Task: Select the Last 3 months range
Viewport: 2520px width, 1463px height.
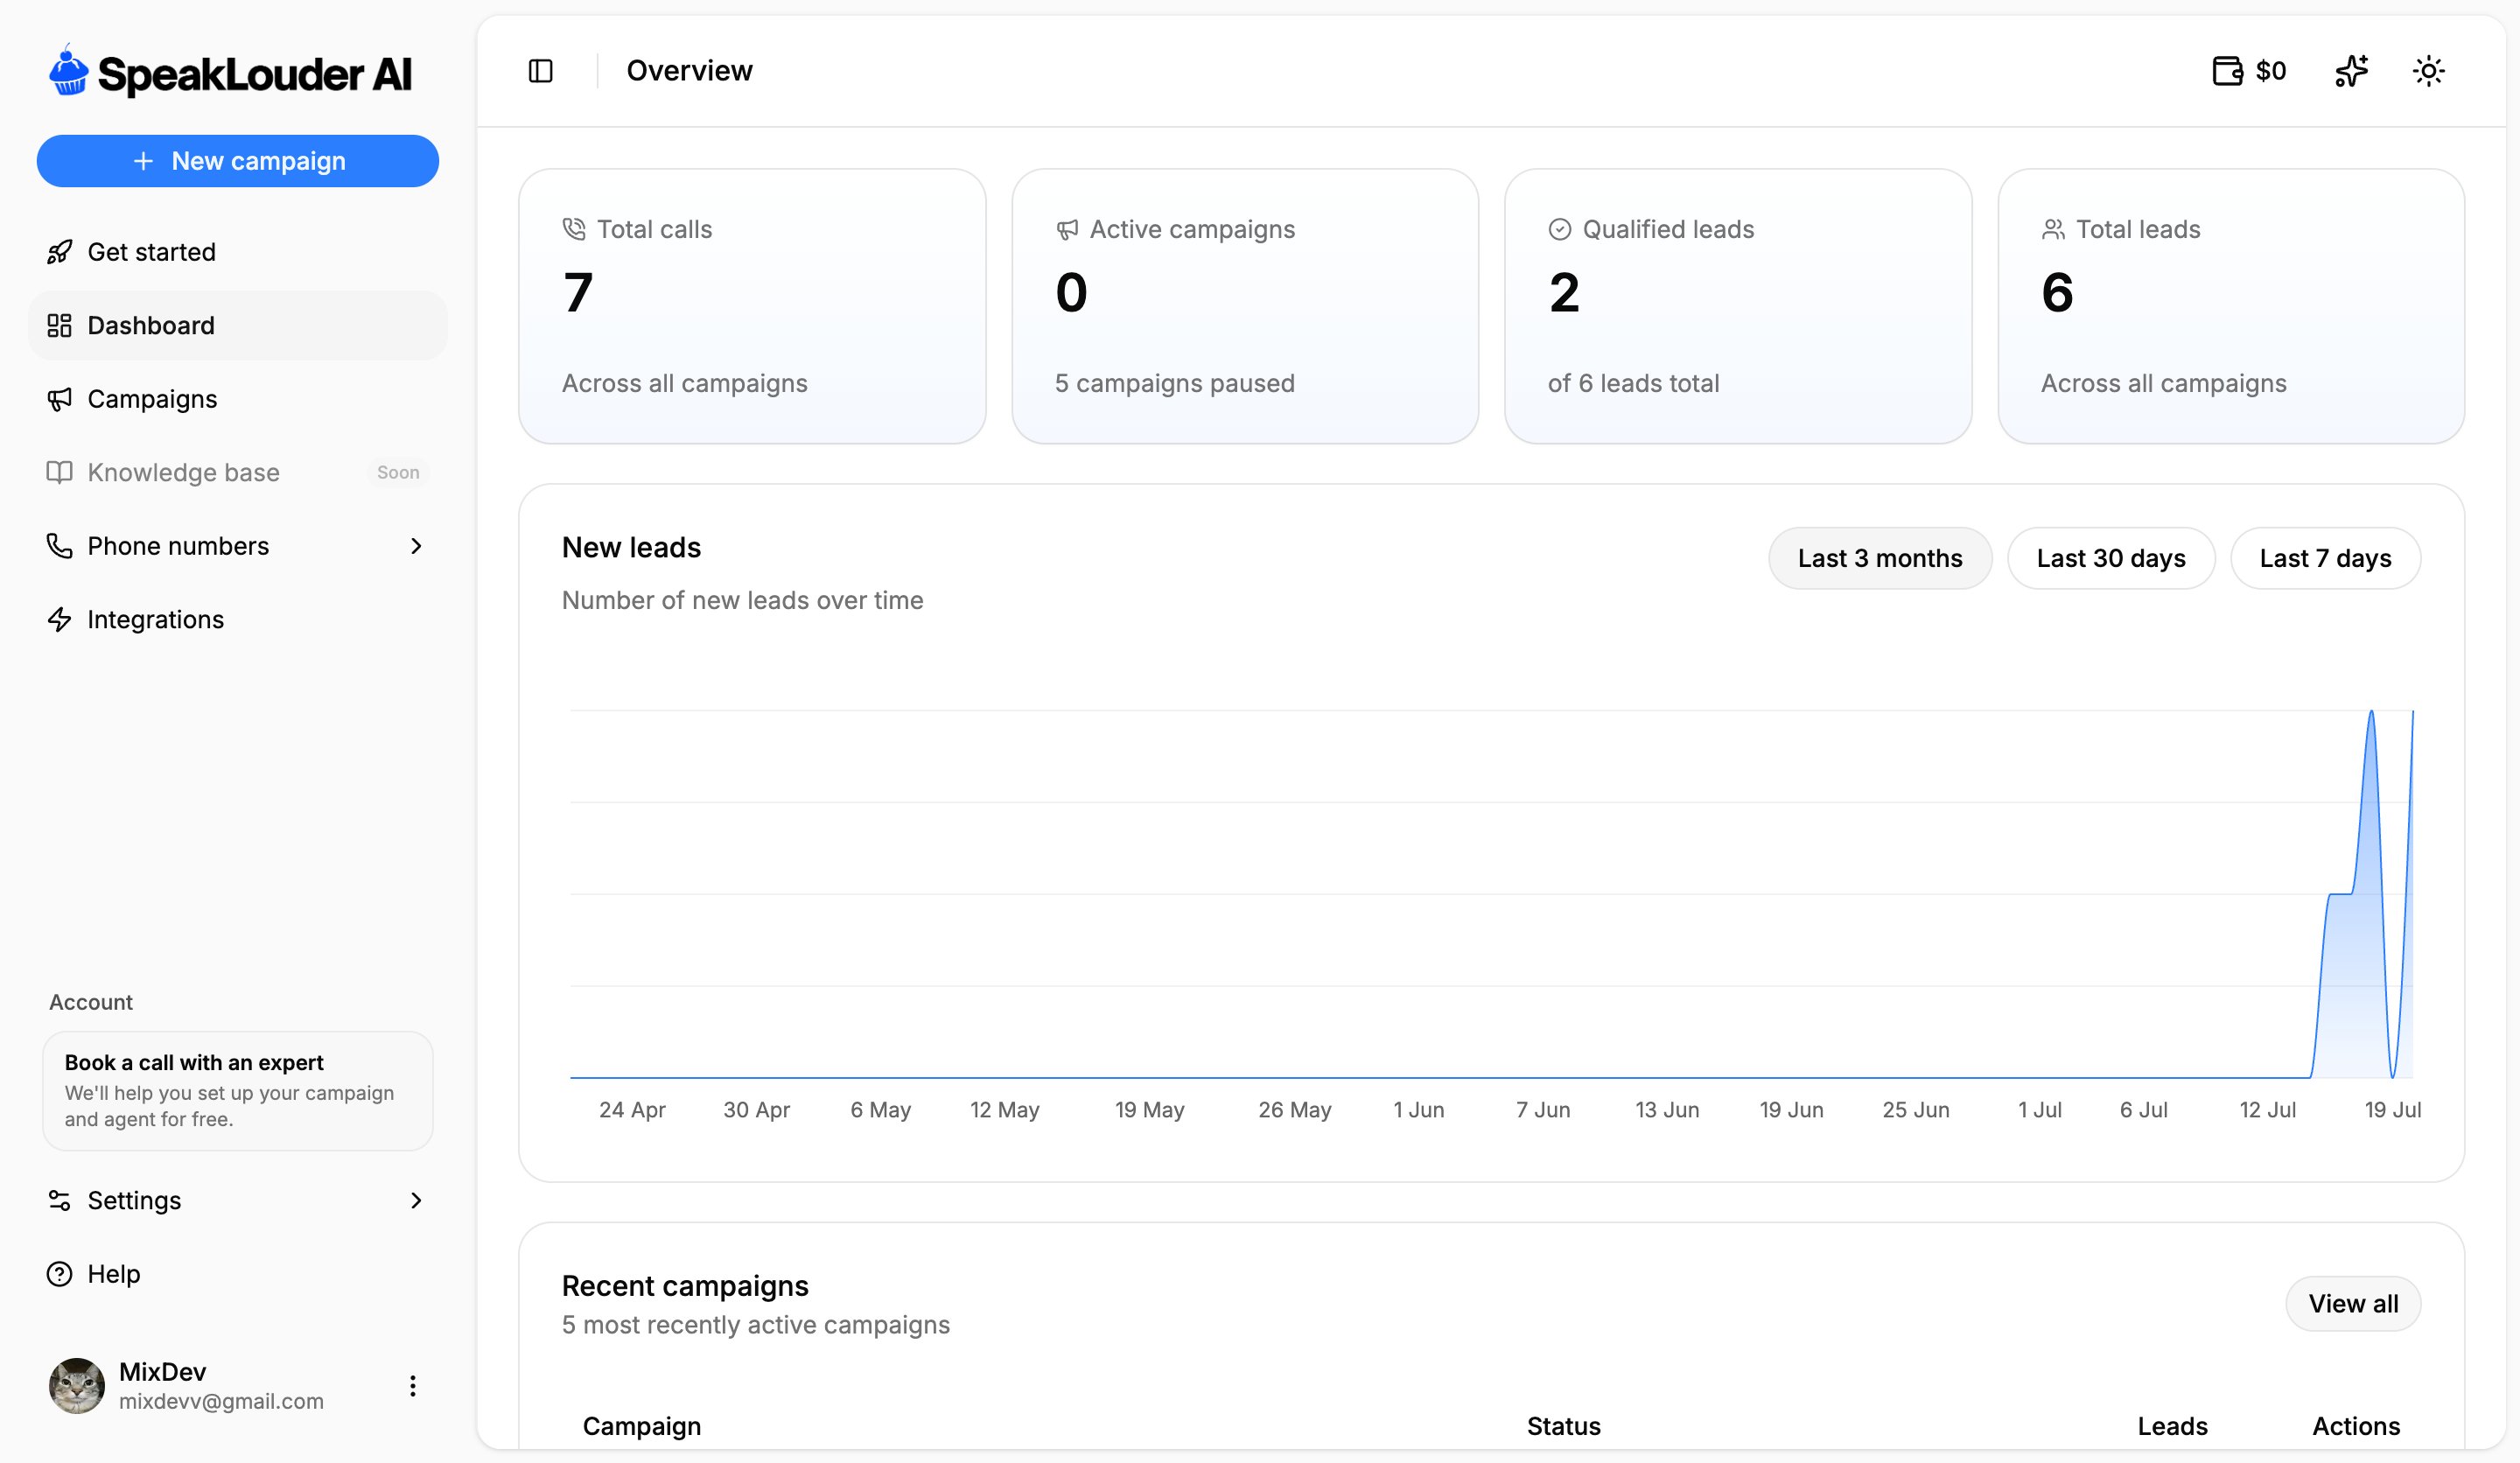Action: click(1880, 558)
